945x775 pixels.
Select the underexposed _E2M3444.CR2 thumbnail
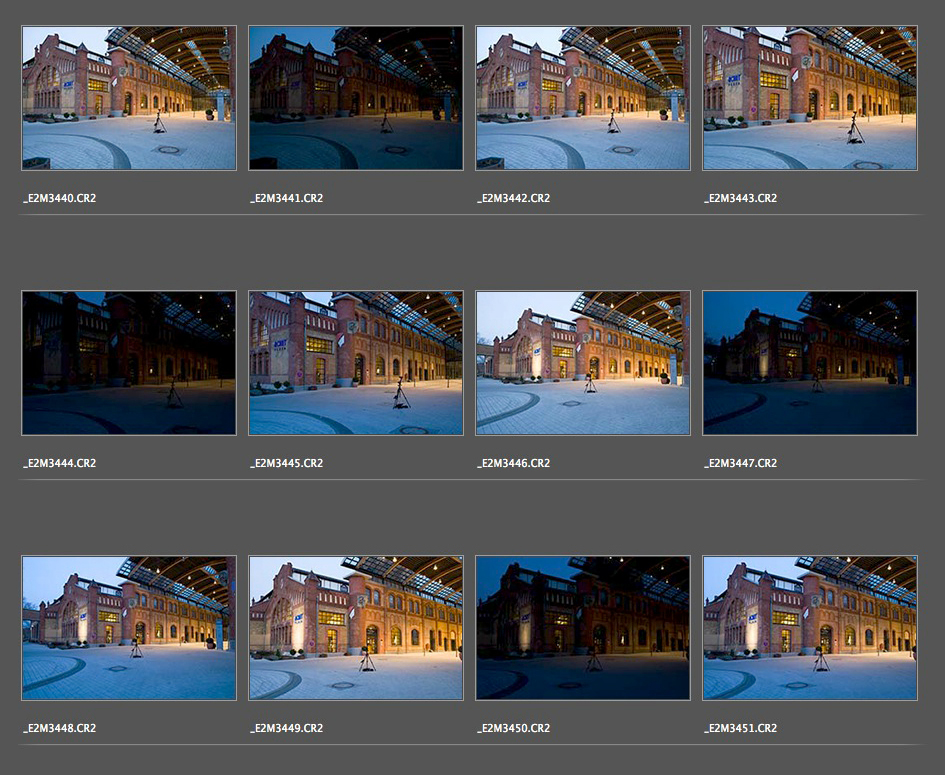pos(129,363)
